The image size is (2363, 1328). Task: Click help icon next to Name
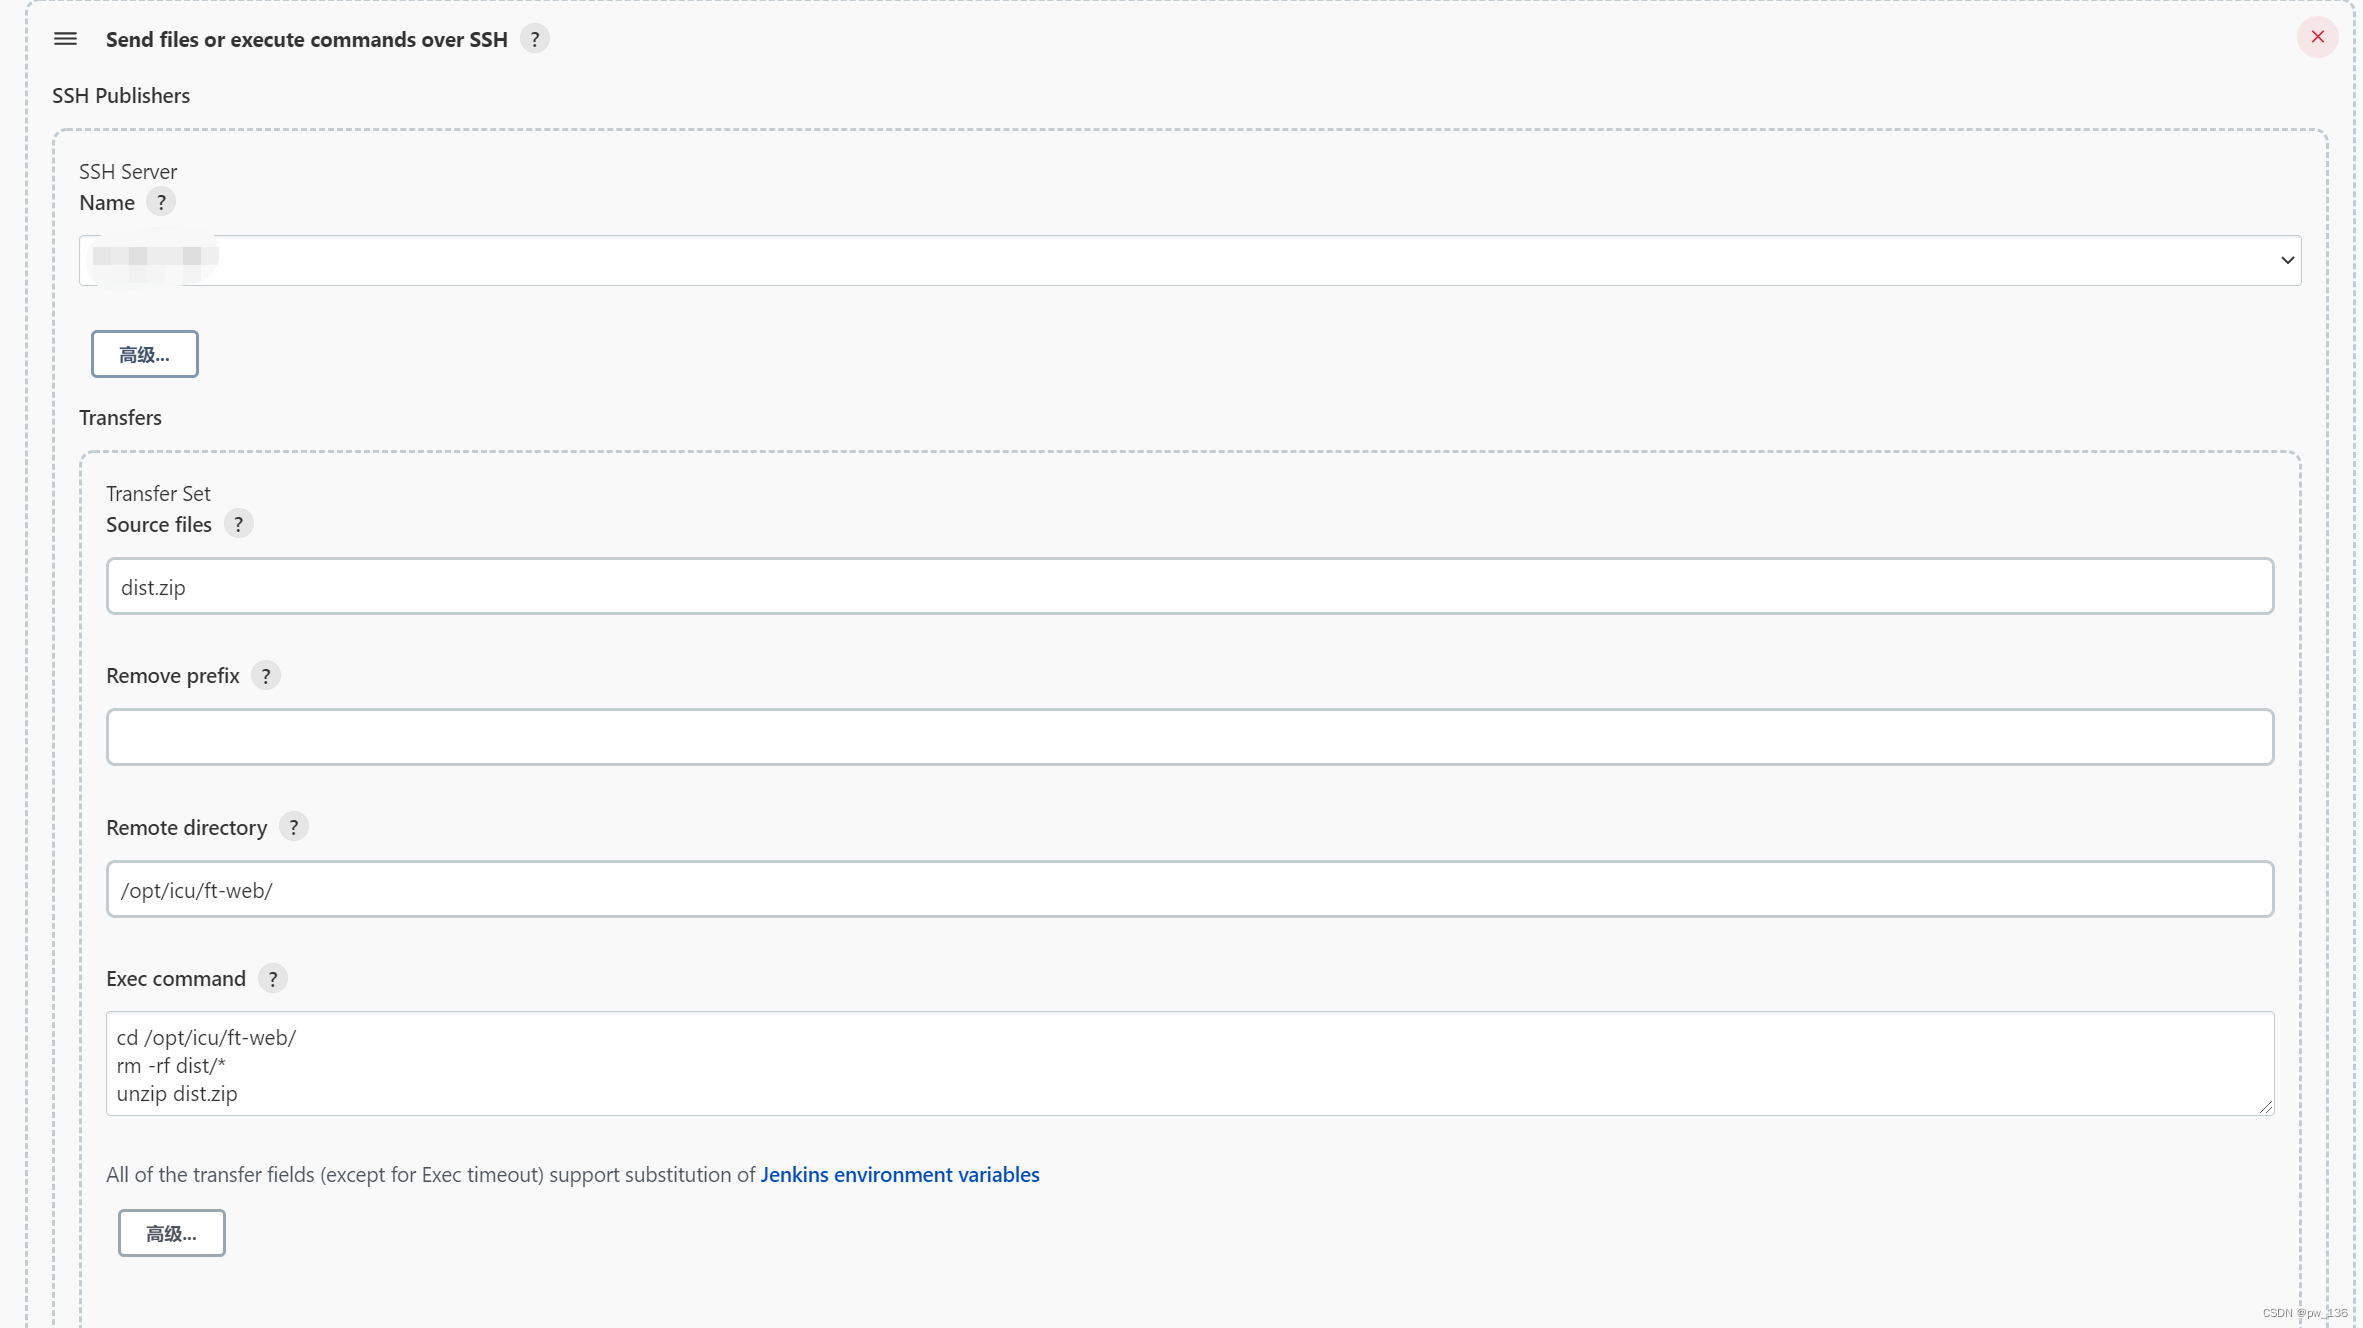click(x=160, y=202)
